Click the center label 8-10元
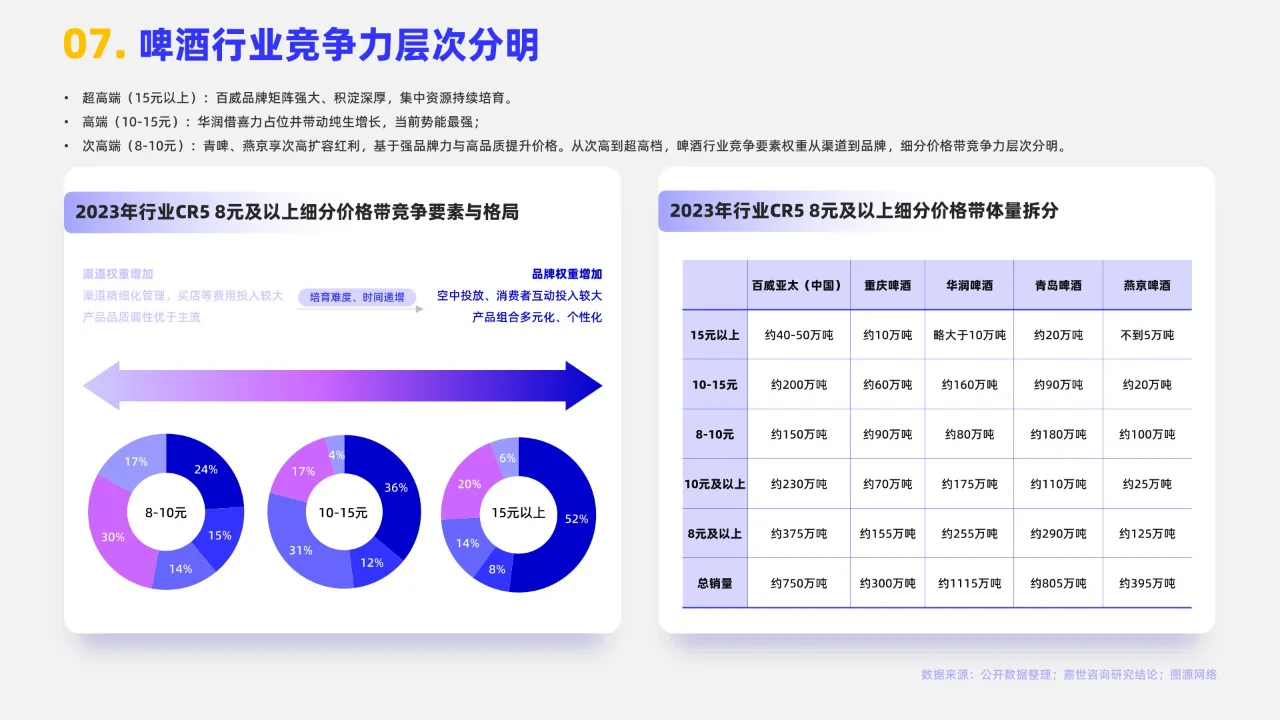Viewport: 1280px width, 720px height. coord(166,512)
